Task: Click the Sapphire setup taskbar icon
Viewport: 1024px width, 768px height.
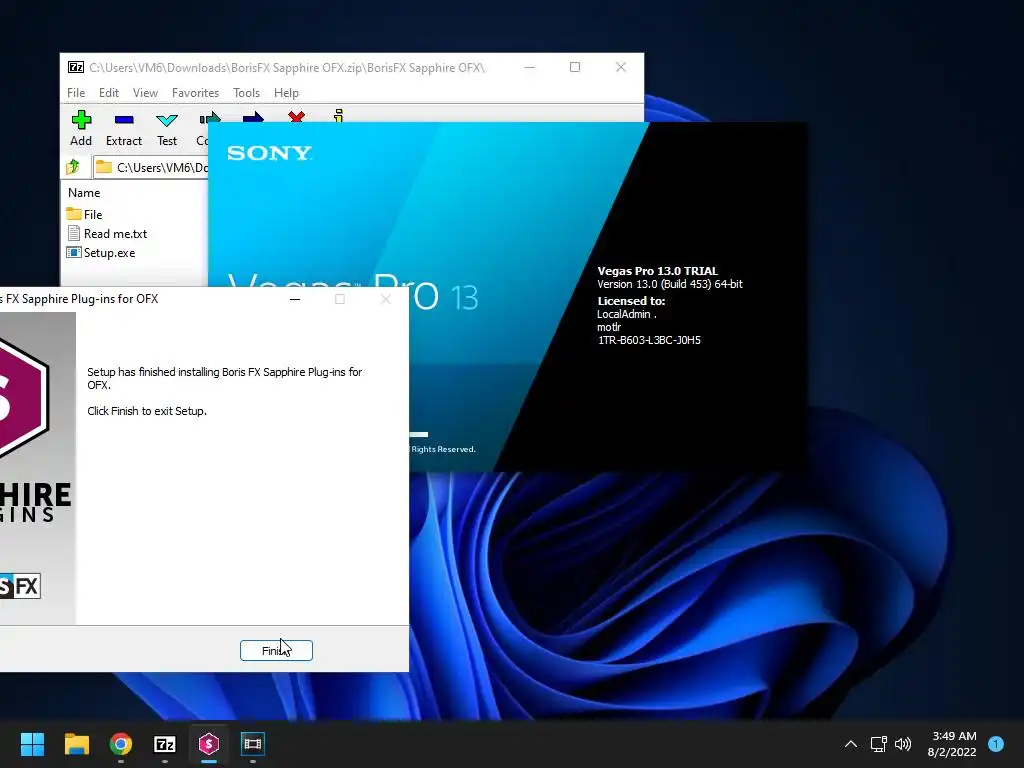Action: [209, 744]
